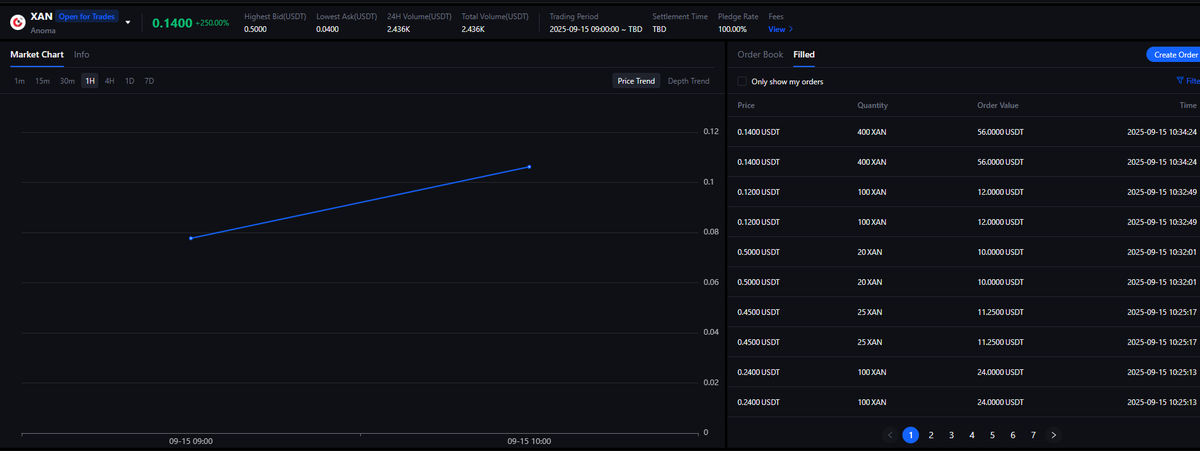
Task: Click the Open for Trades badge
Action: 87,16
